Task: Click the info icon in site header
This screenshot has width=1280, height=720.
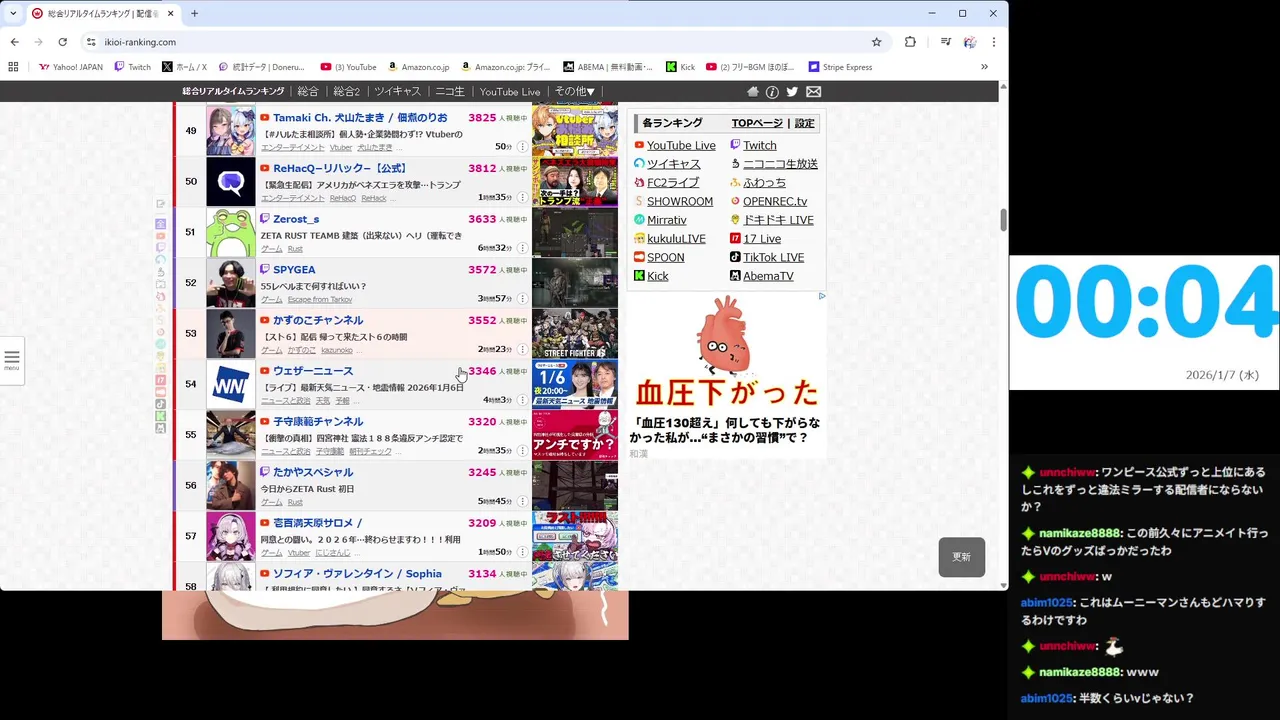Action: coord(772,91)
